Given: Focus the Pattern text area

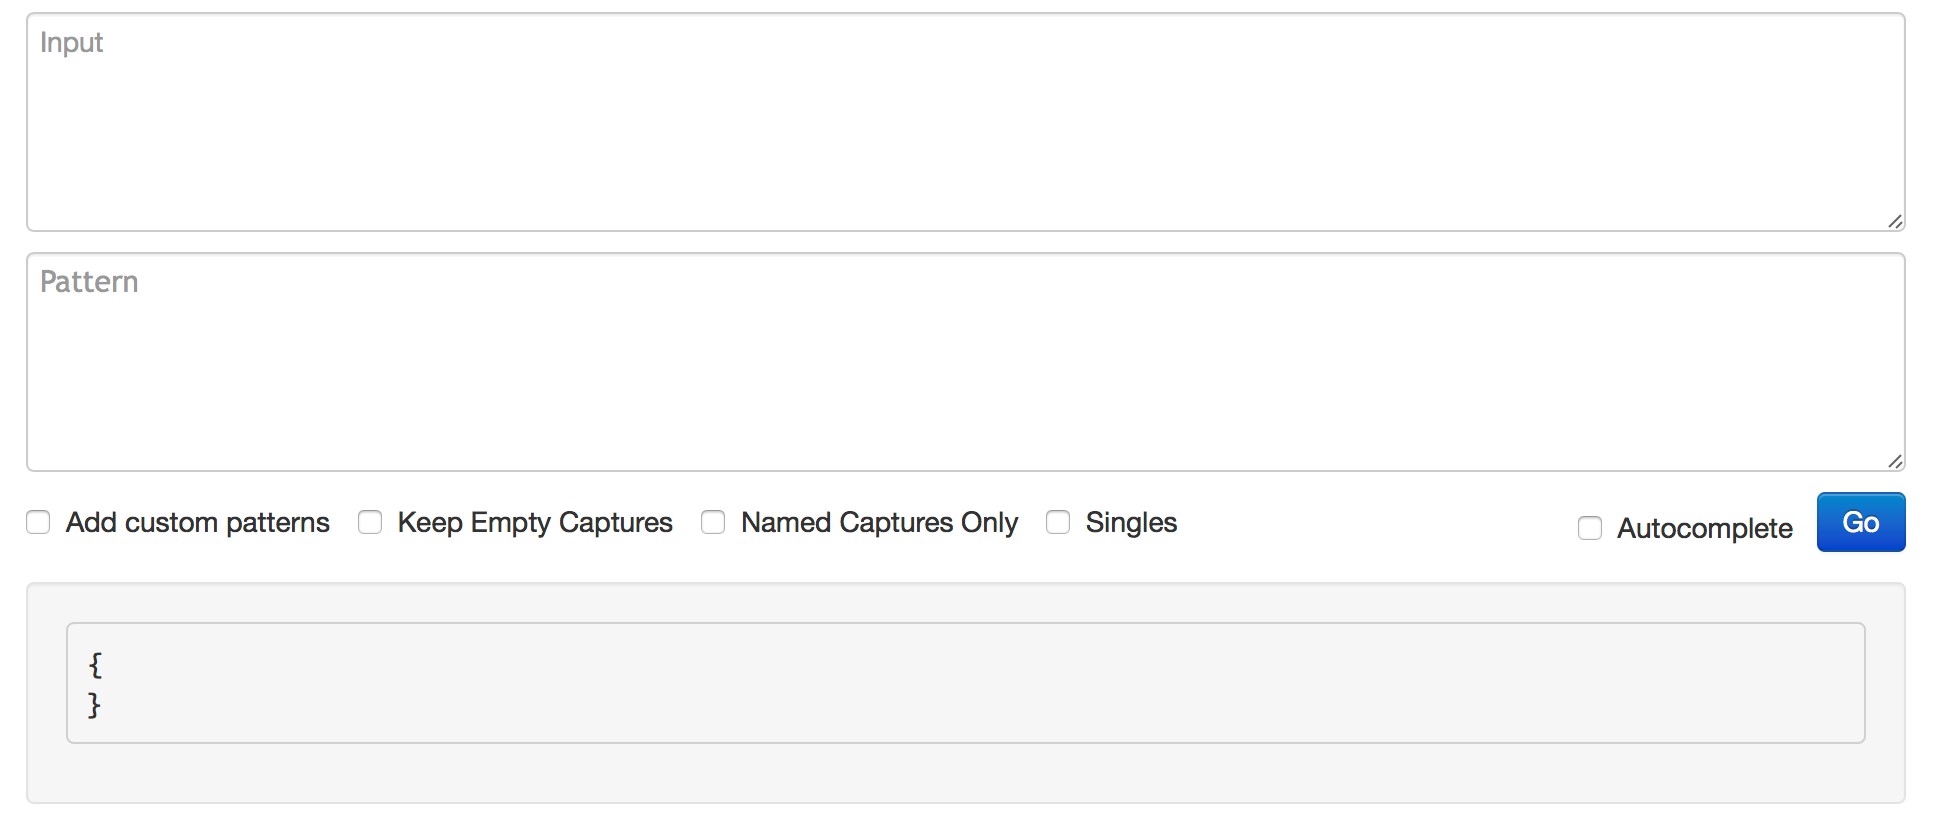Looking at the screenshot, I should (966, 362).
